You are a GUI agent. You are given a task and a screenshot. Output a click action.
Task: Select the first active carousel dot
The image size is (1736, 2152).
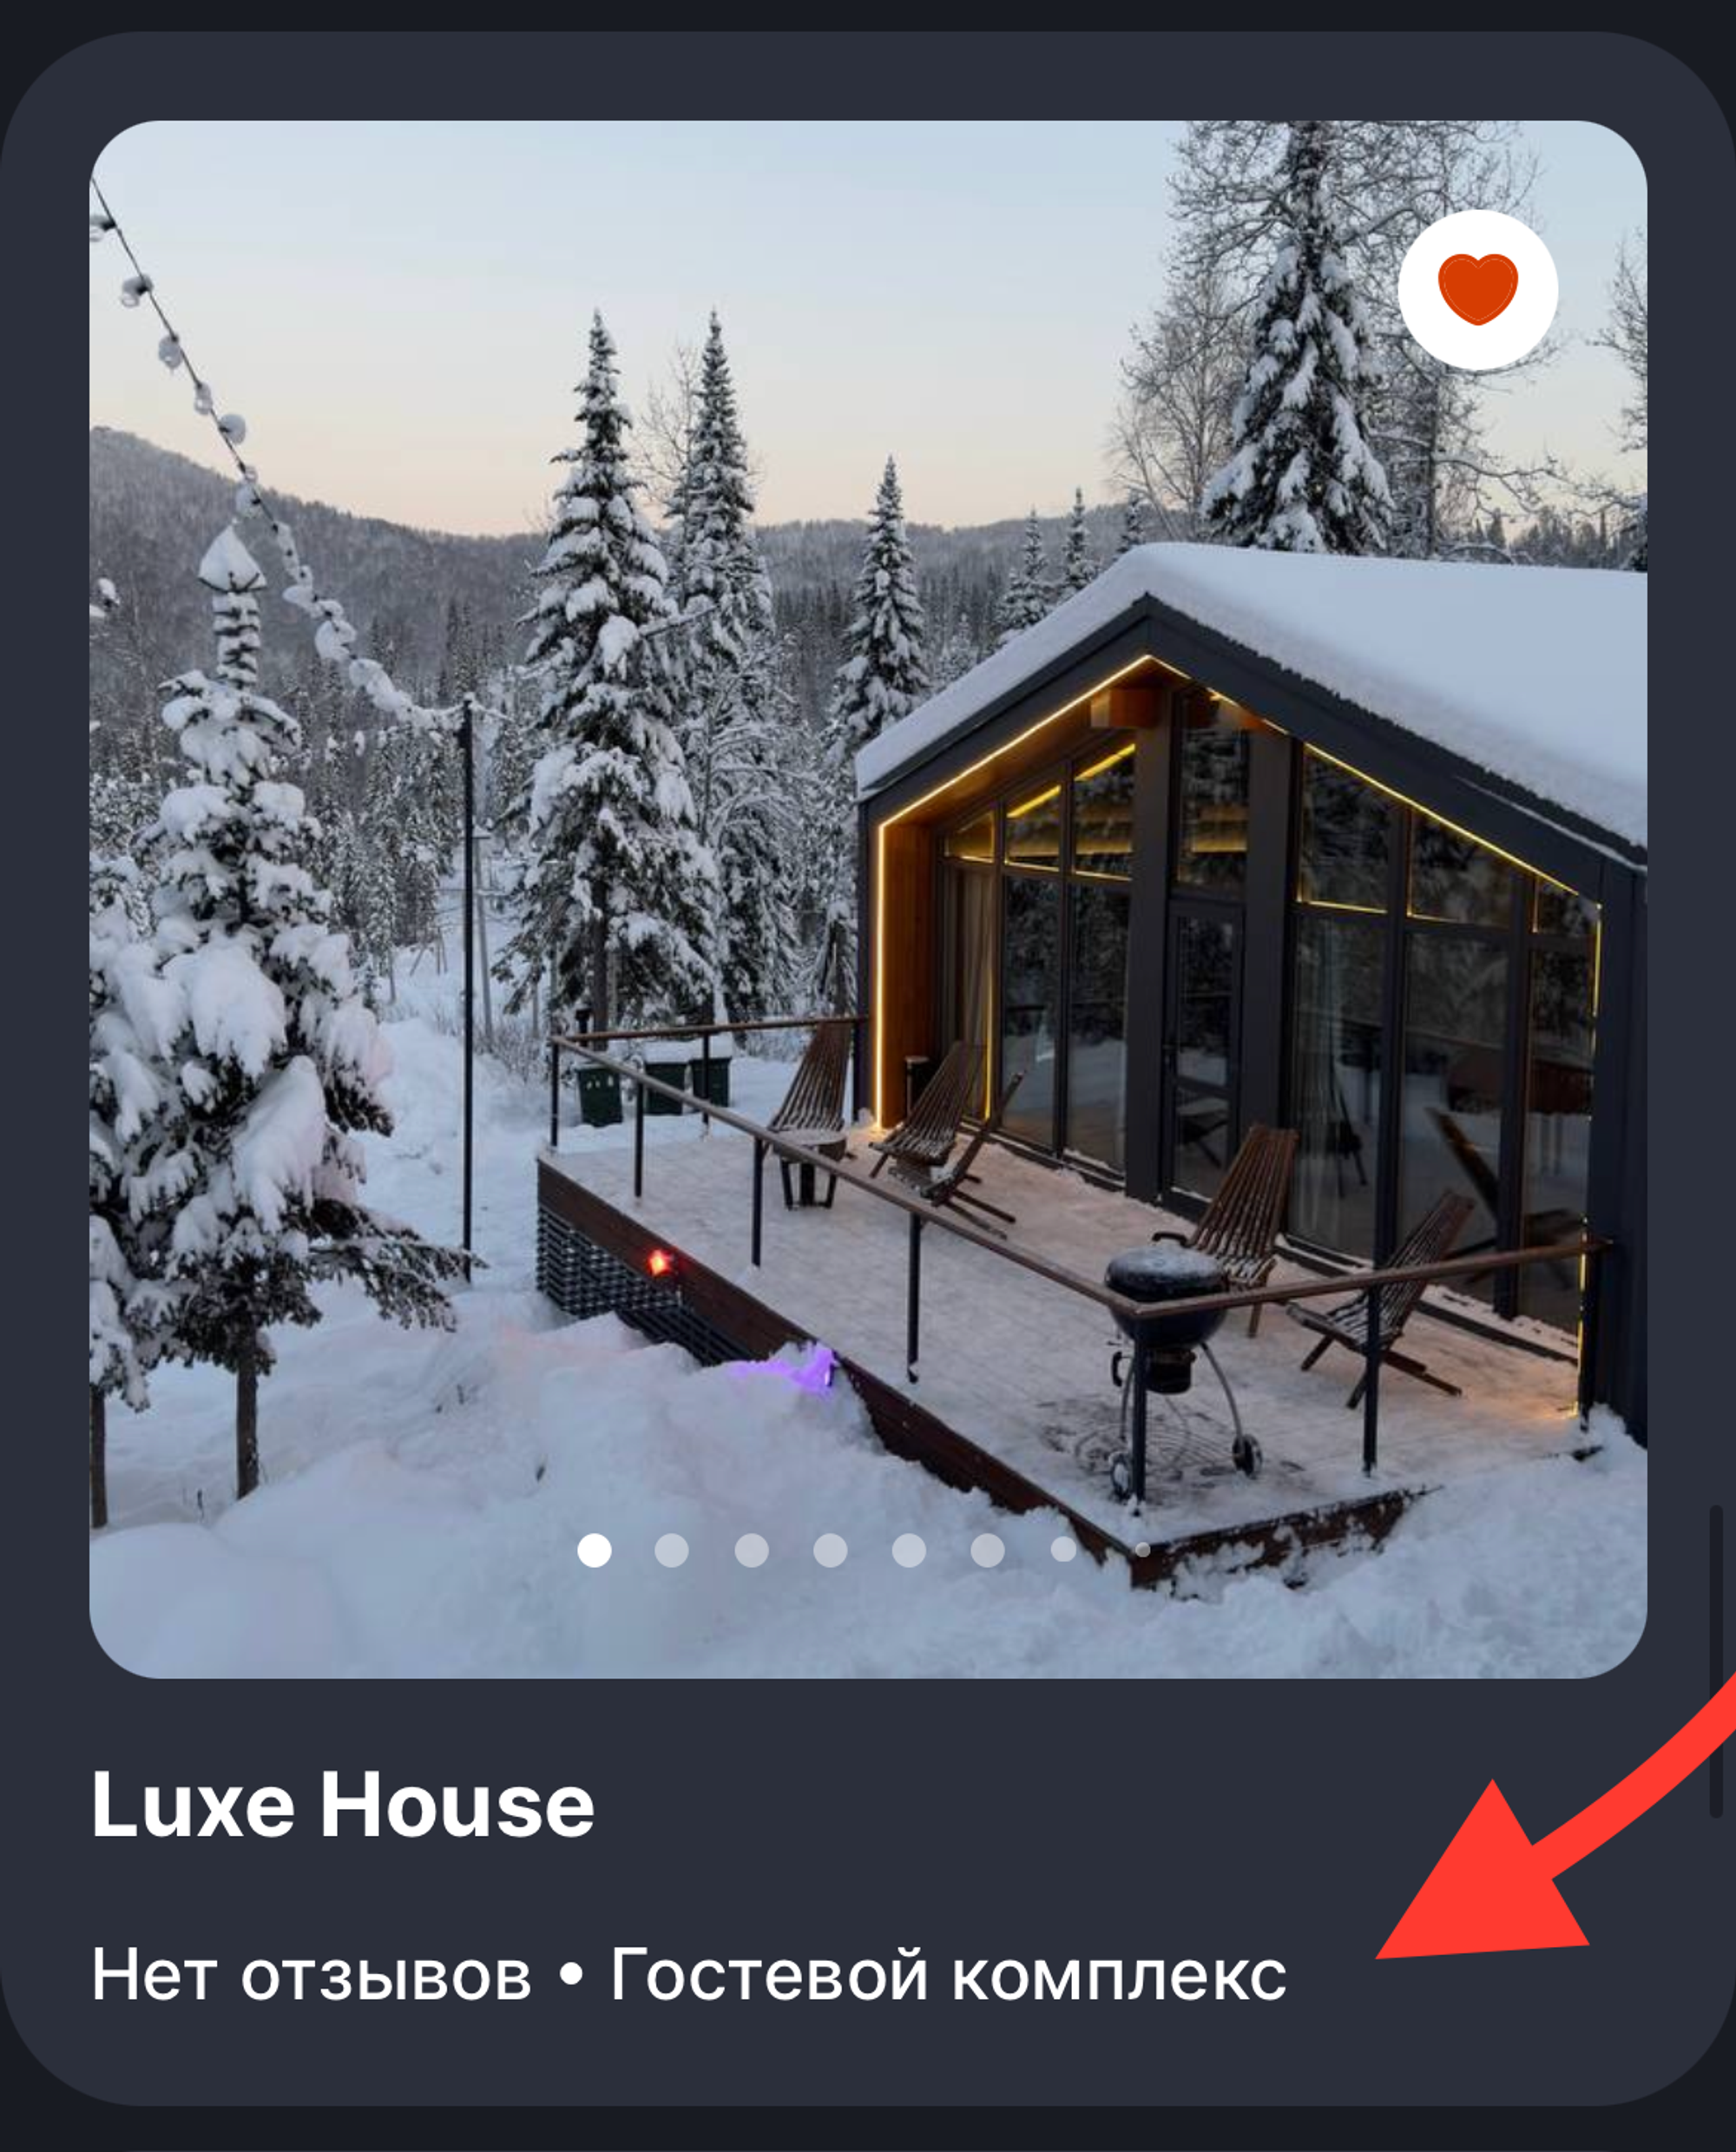pyautogui.click(x=594, y=1550)
